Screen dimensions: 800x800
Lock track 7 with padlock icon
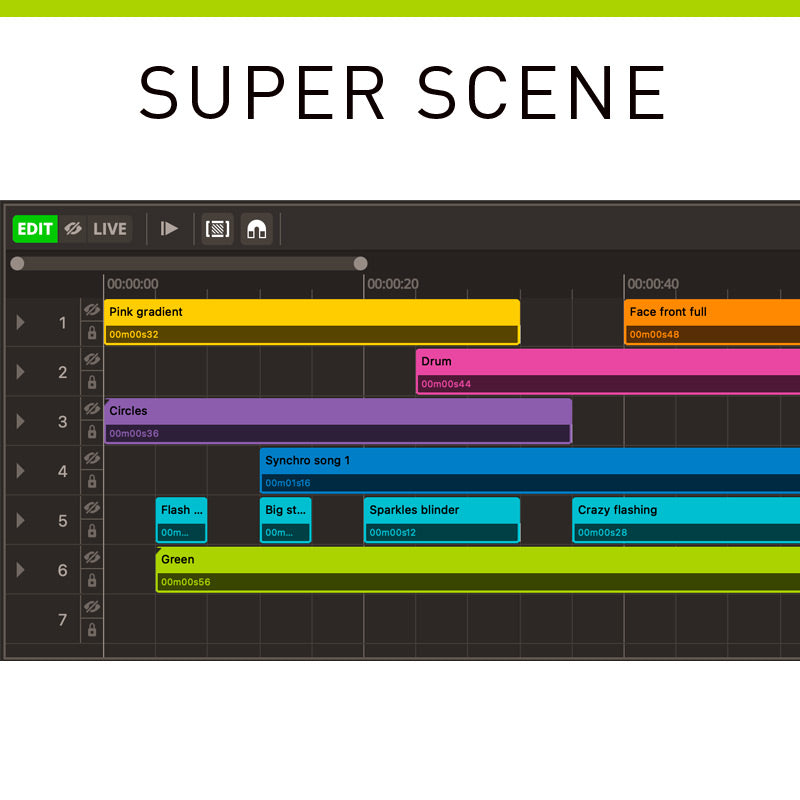pos(92,630)
